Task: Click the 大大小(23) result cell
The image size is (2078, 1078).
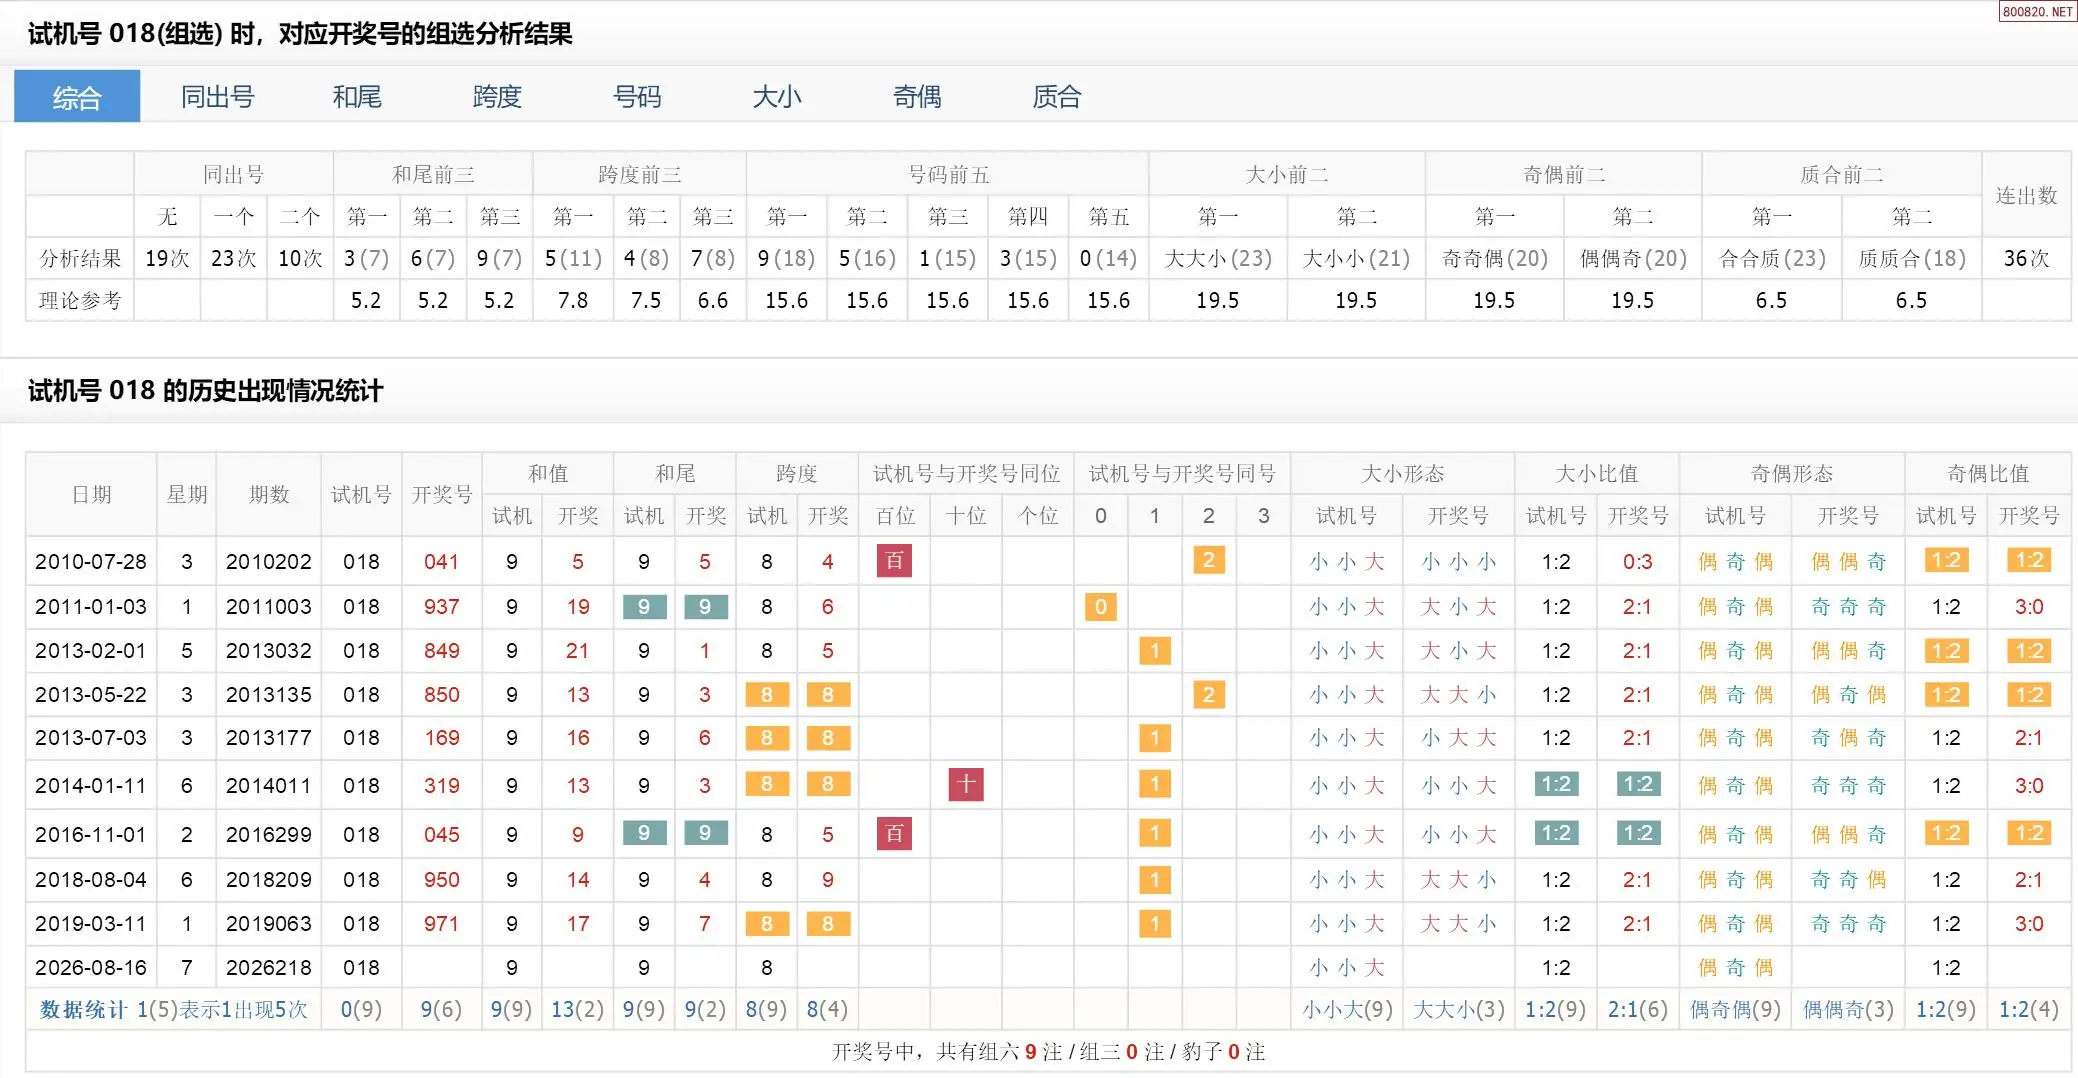Action: pos(1218,259)
